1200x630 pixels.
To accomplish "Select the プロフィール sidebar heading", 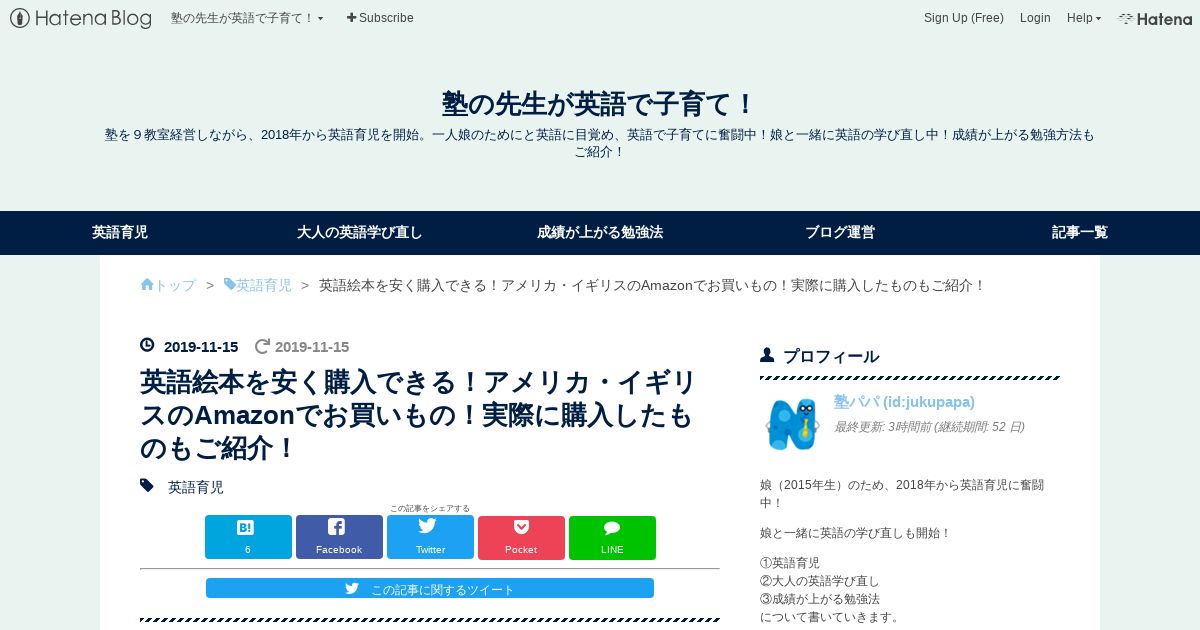I will tap(830, 356).
